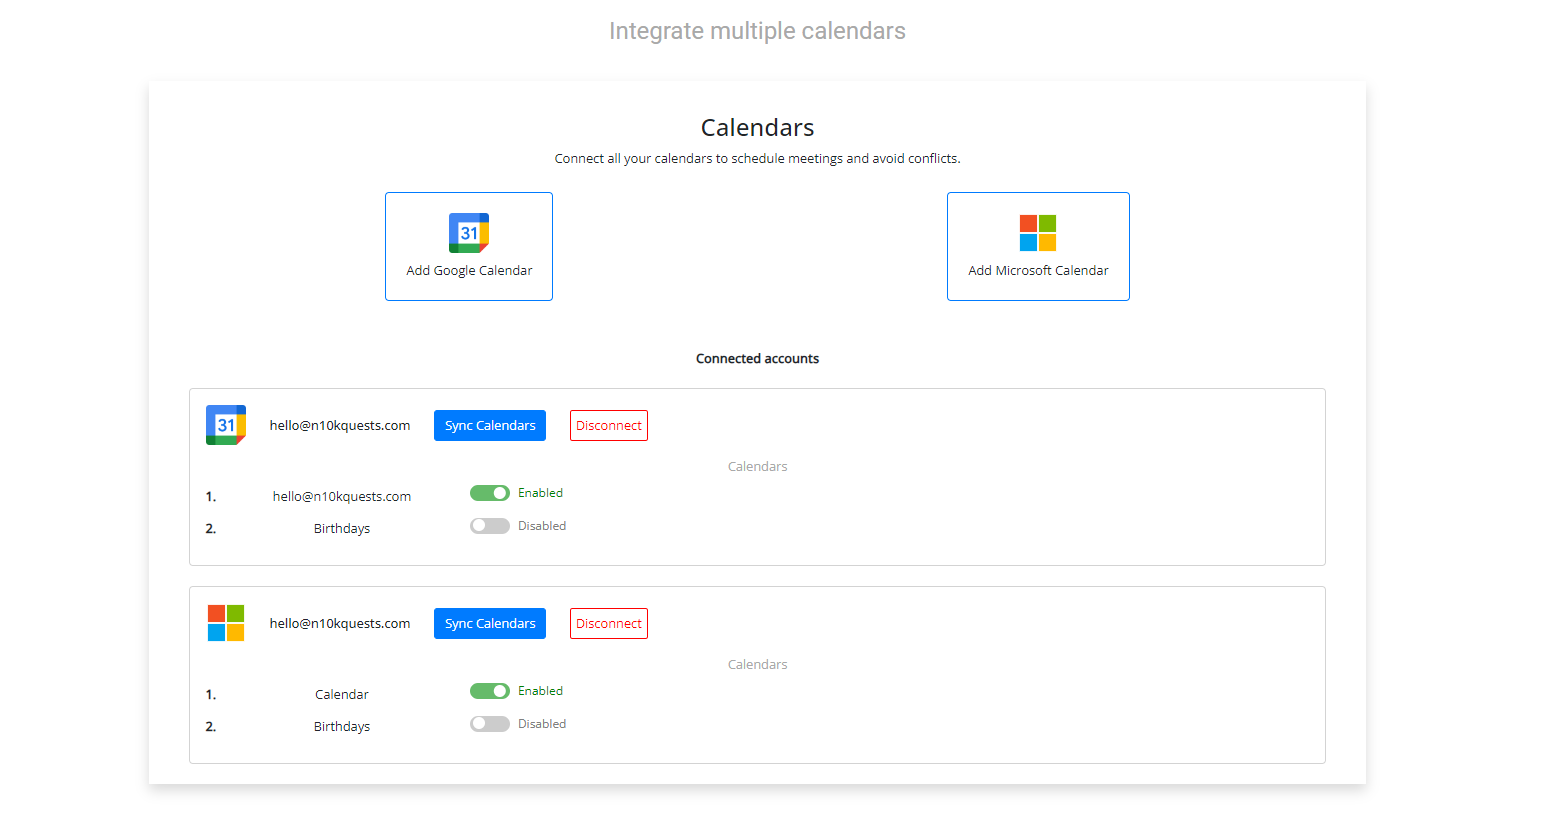Click Microsoft logo beside connected Microsoft account
Image resolution: width=1560 pixels, height=837 pixels.
(226, 623)
